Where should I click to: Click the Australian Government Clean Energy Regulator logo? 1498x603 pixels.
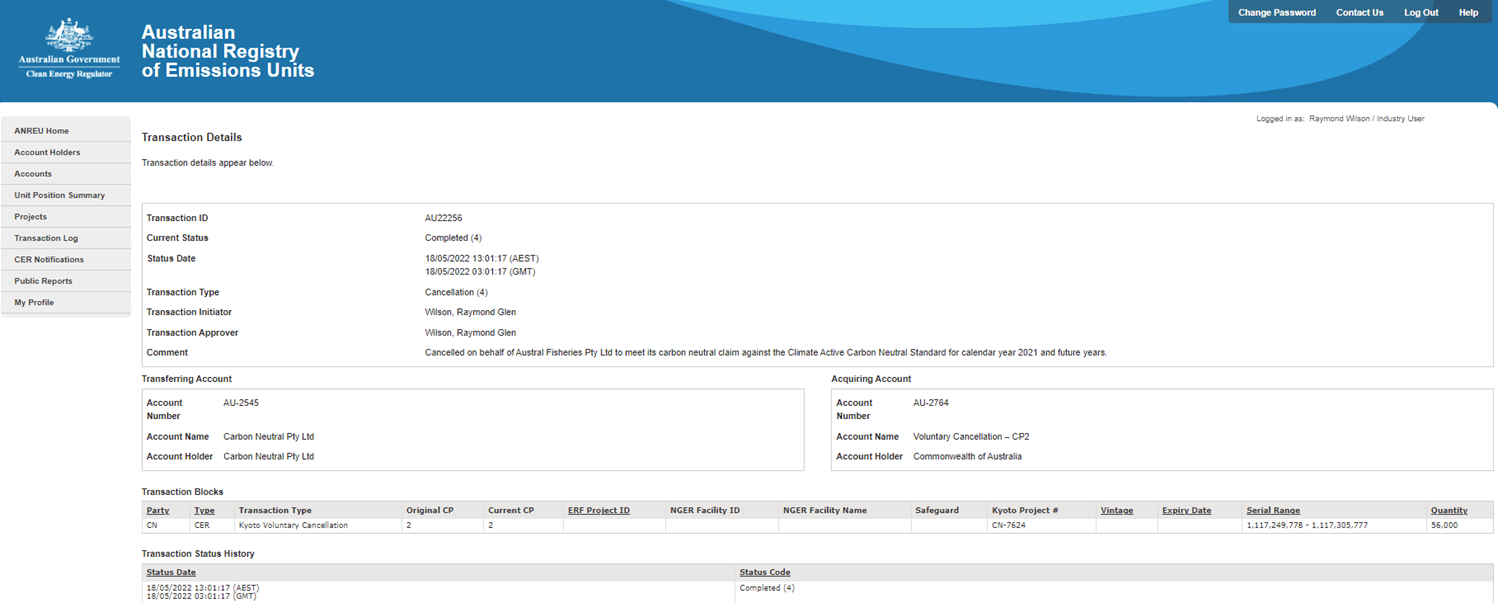[x=69, y=49]
